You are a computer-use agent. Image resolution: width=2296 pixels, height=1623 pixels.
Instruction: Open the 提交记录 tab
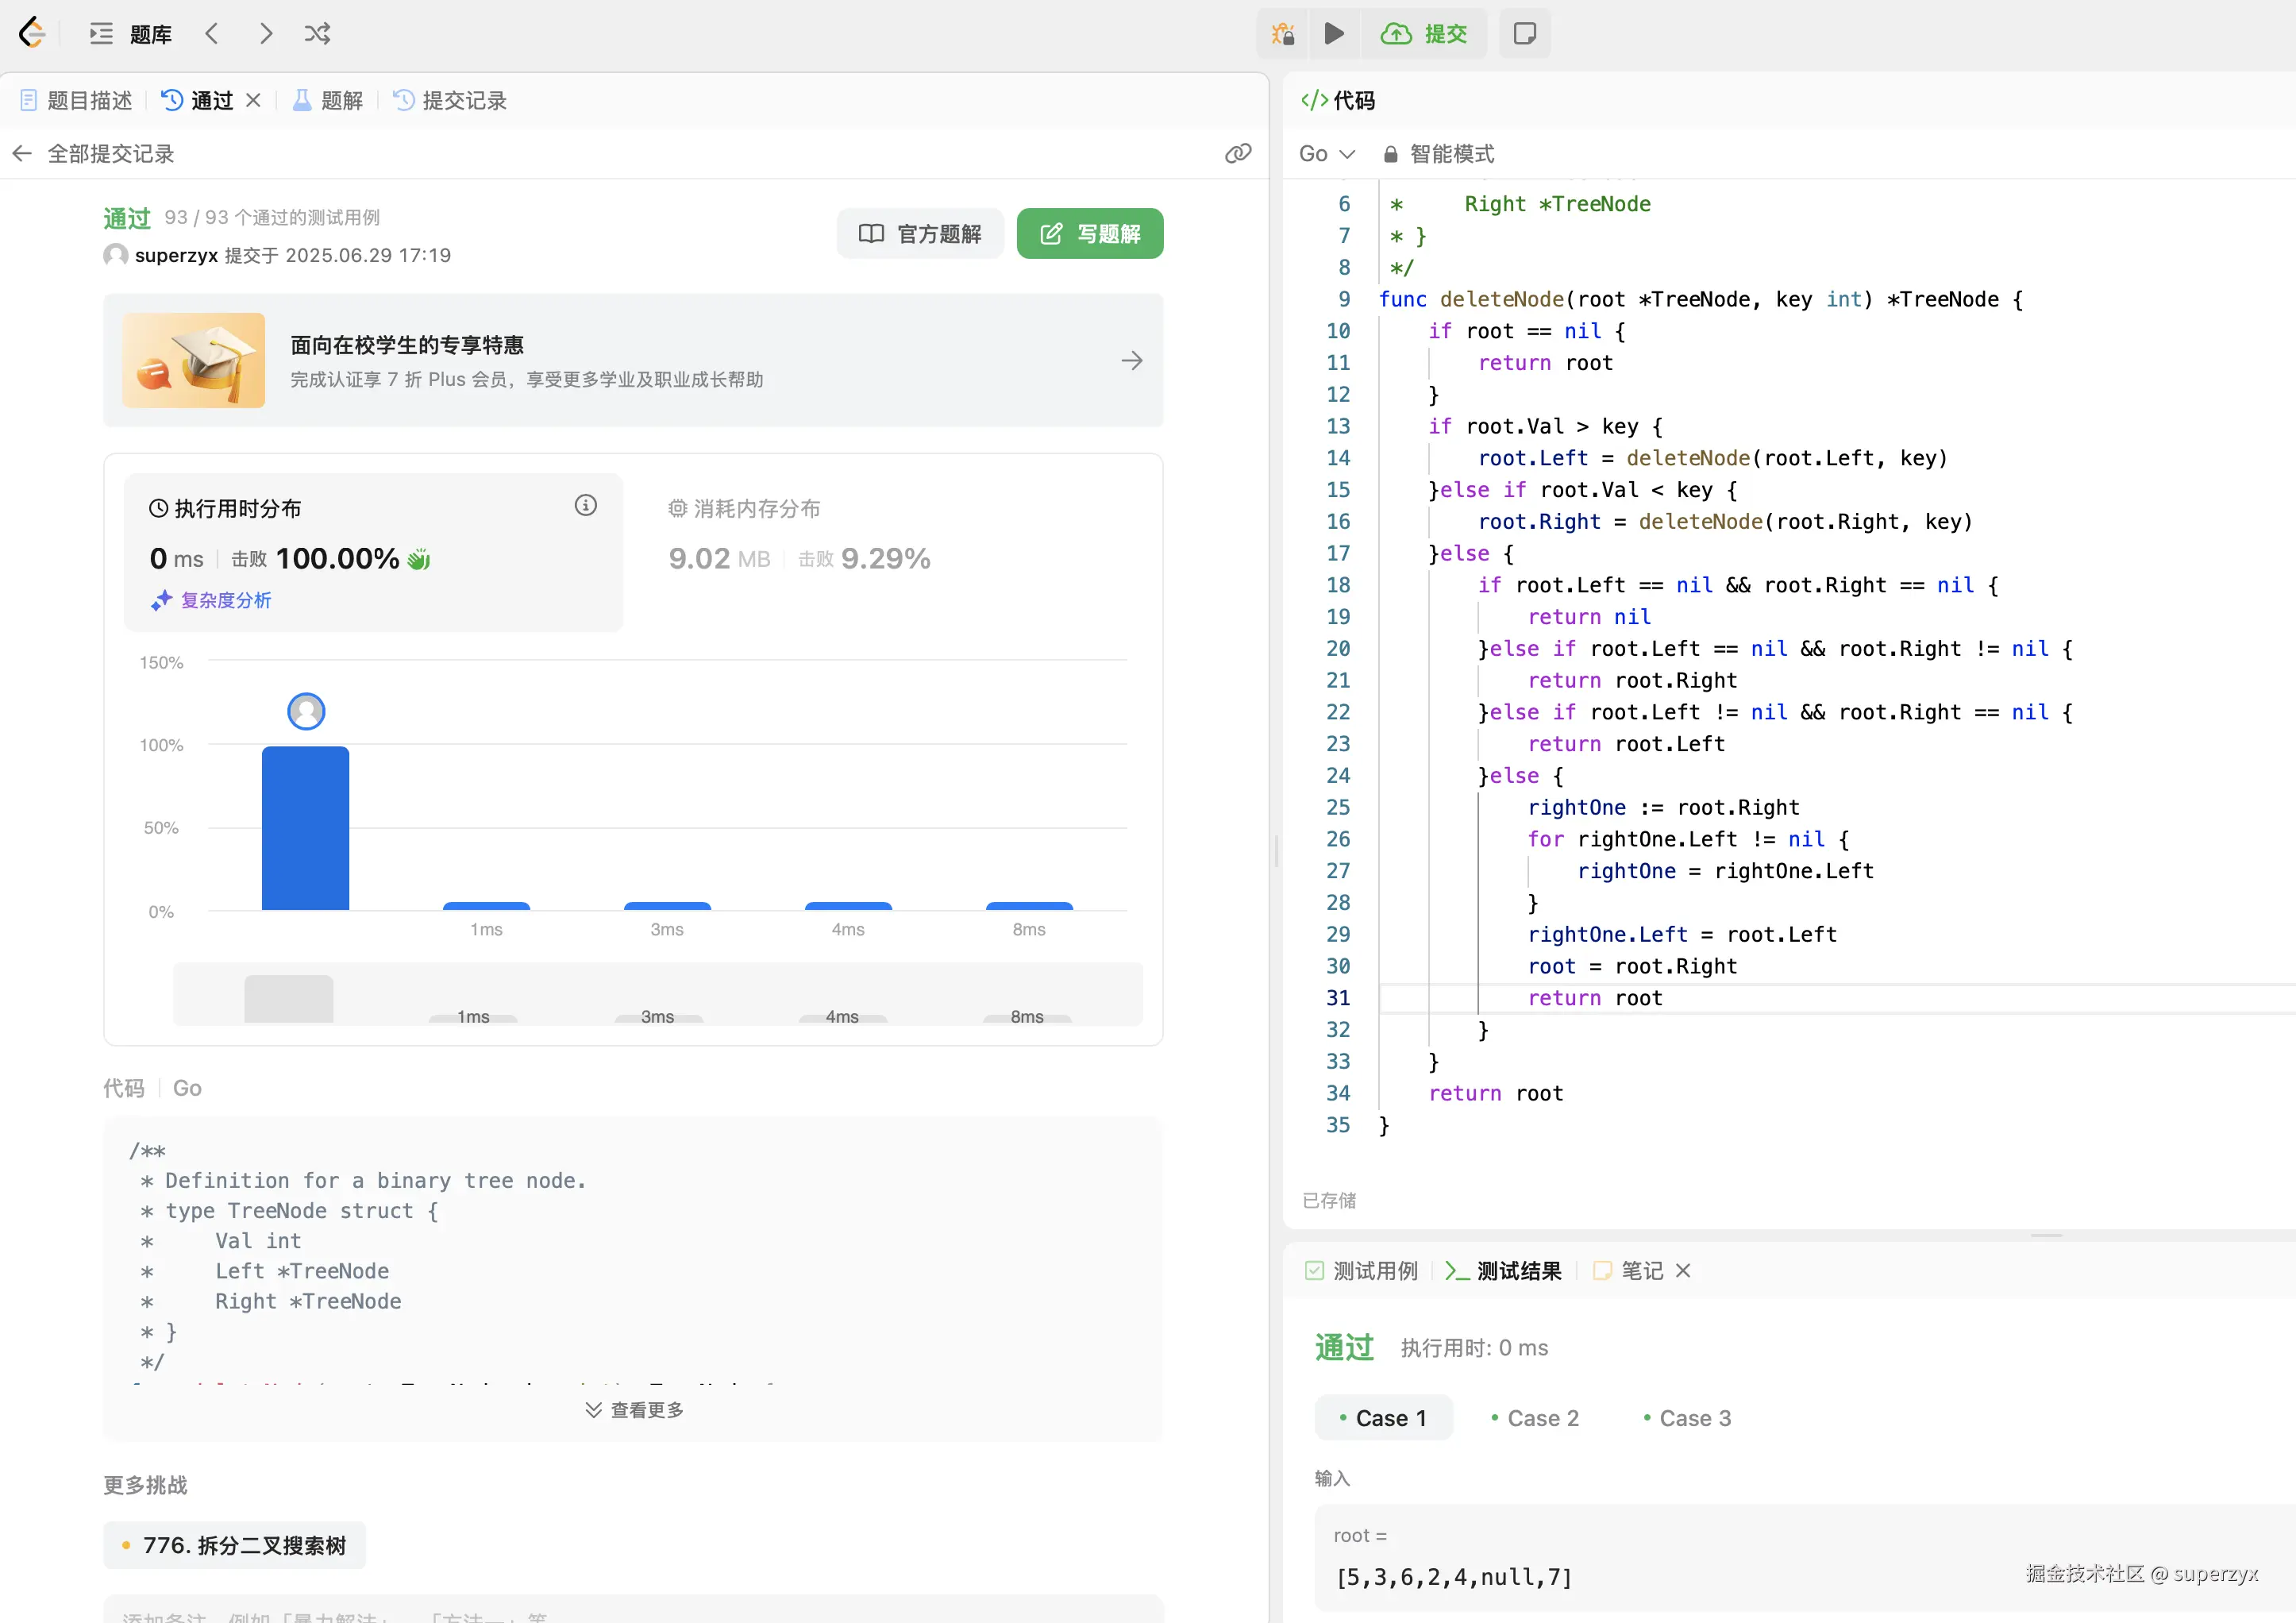point(450,100)
